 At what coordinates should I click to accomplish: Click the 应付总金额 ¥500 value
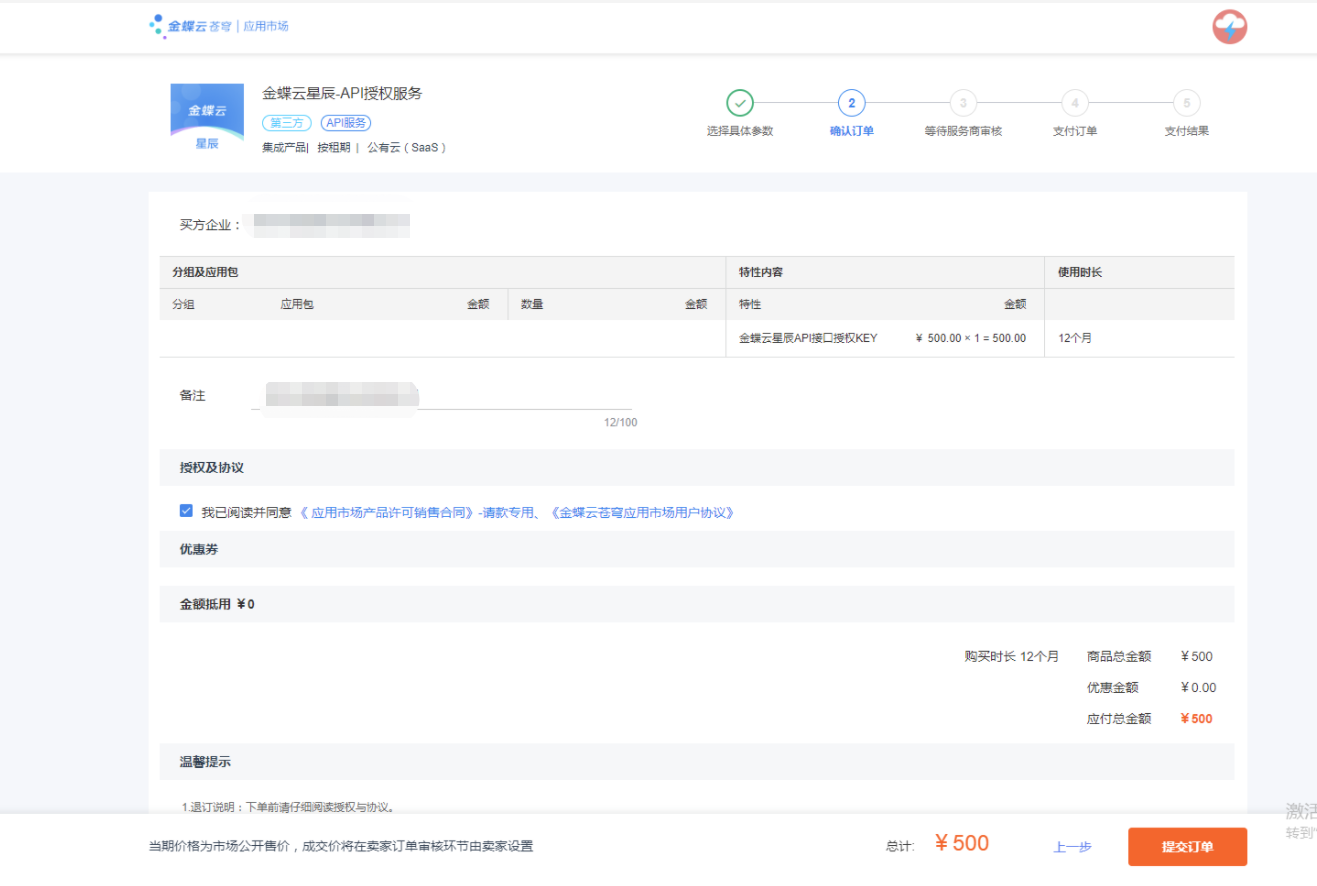[x=1196, y=718]
